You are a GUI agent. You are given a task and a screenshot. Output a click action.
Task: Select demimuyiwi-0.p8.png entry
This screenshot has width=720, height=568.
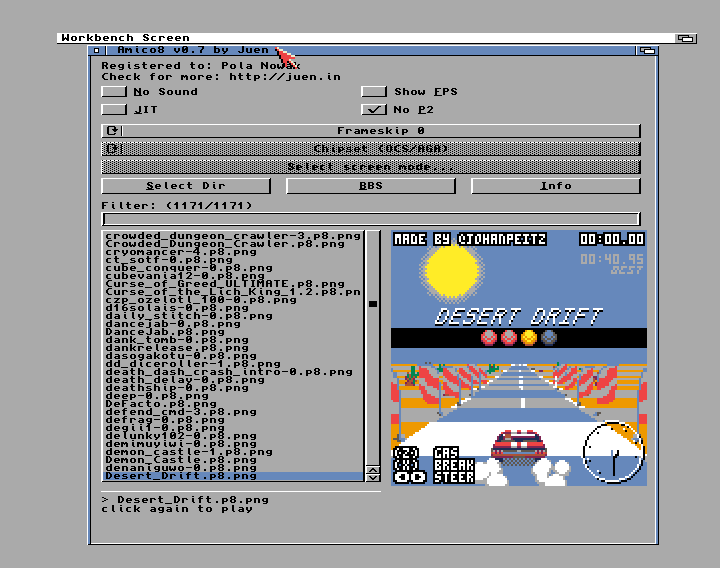[233, 444]
